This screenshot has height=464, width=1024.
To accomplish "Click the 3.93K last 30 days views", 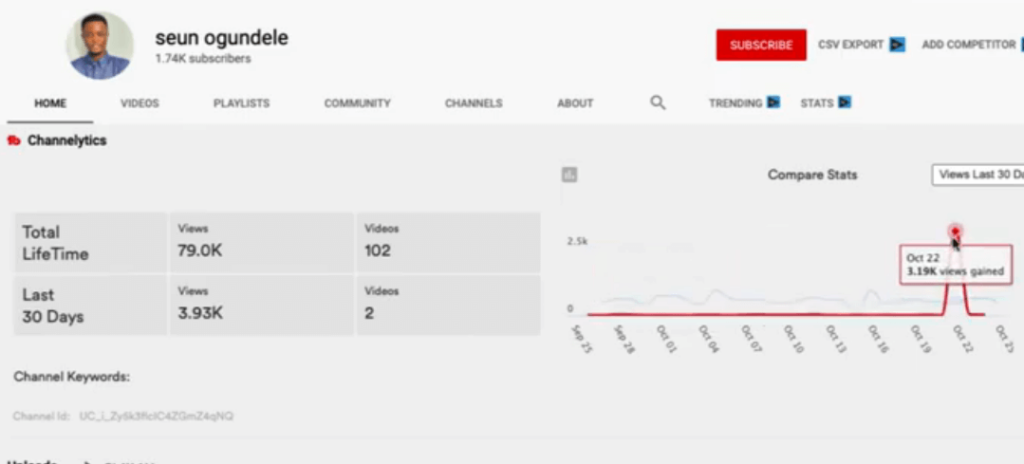I will tap(200, 313).
